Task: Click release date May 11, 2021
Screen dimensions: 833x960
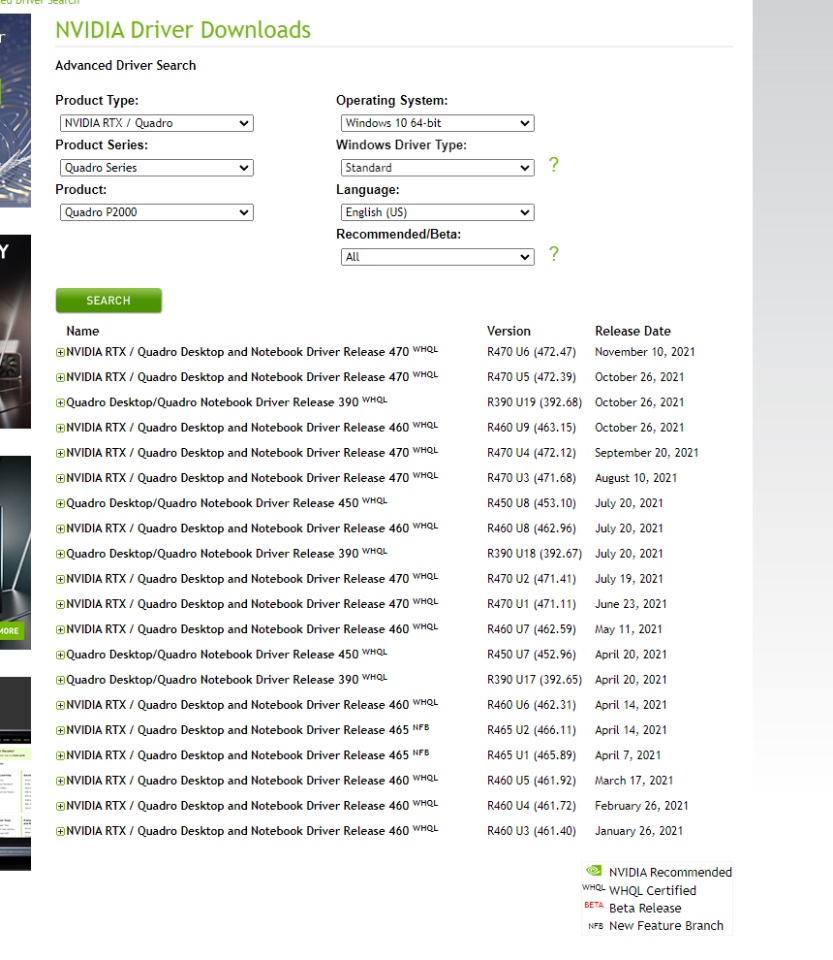Action: coord(629,629)
